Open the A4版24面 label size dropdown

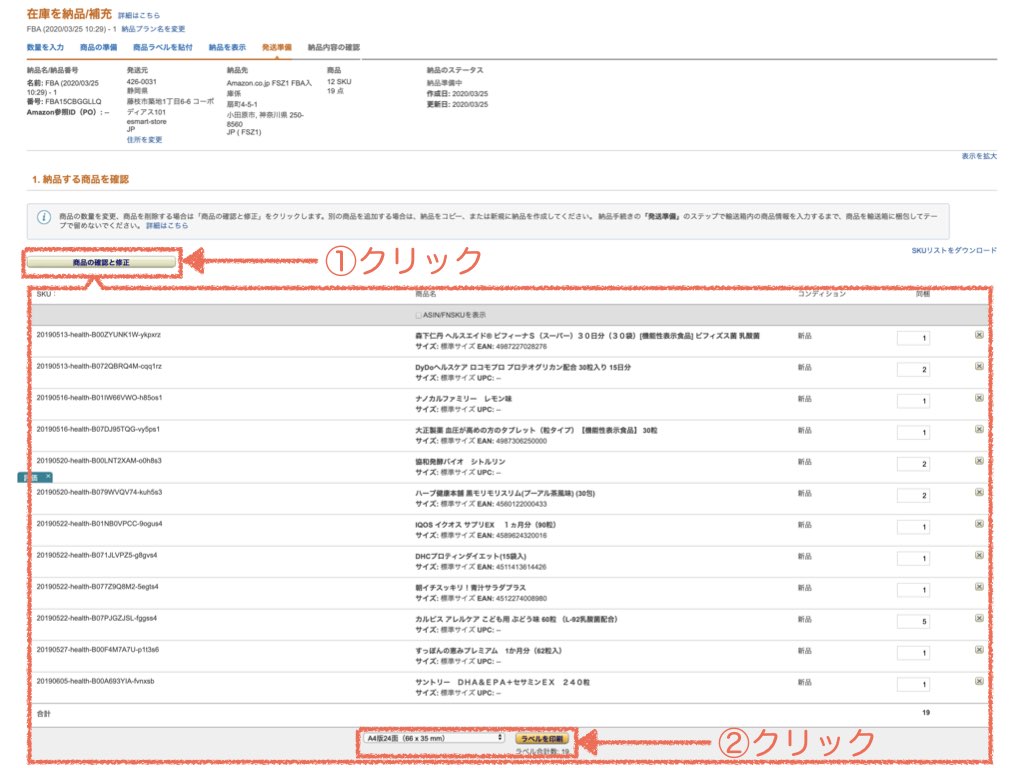[x=434, y=738]
